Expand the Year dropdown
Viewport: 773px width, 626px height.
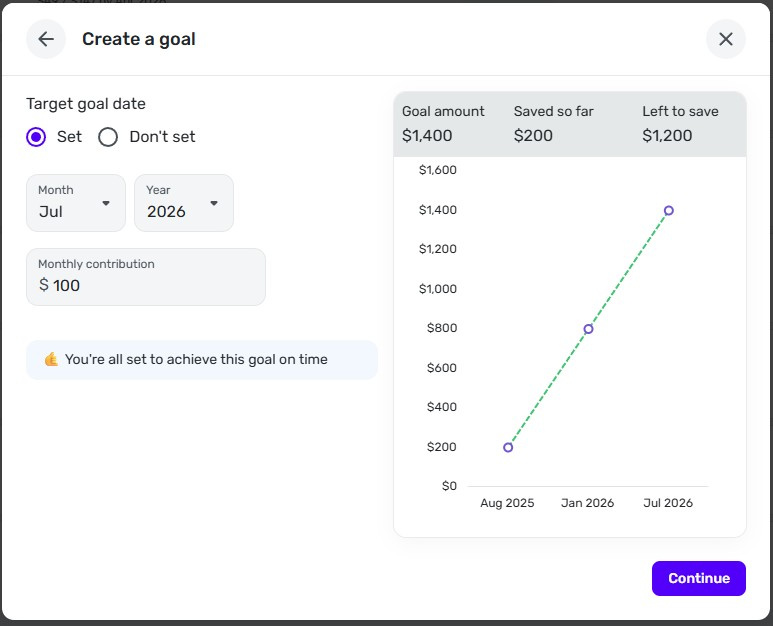tap(184, 203)
